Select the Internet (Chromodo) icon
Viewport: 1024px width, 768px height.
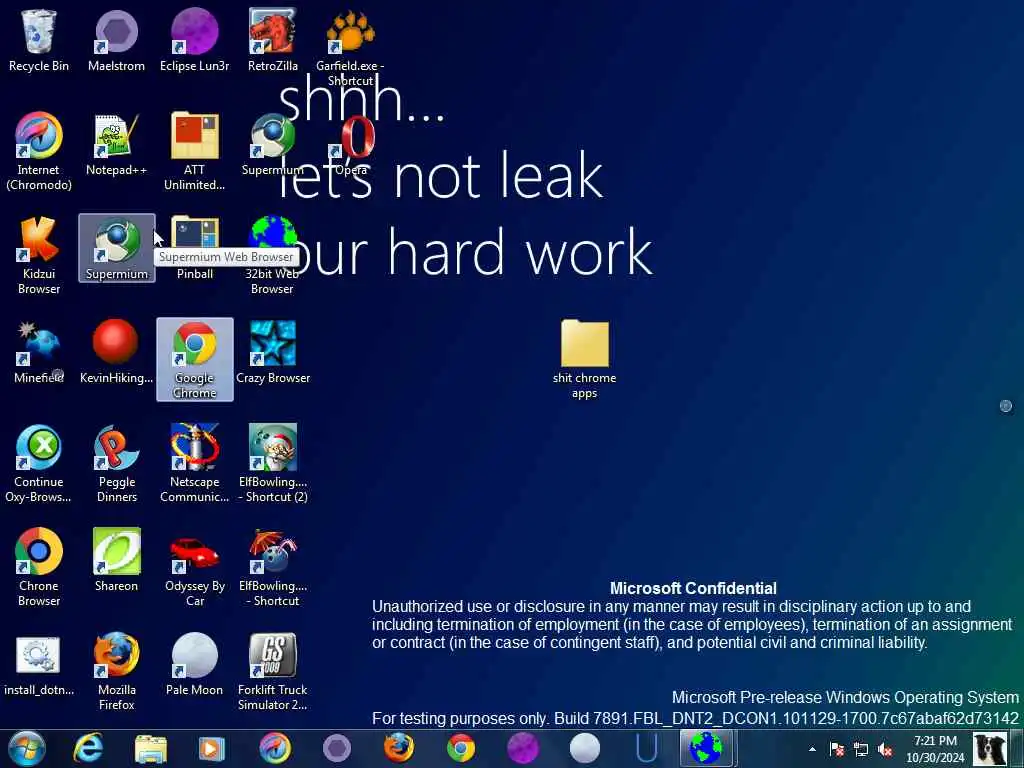pyautogui.click(x=39, y=152)
